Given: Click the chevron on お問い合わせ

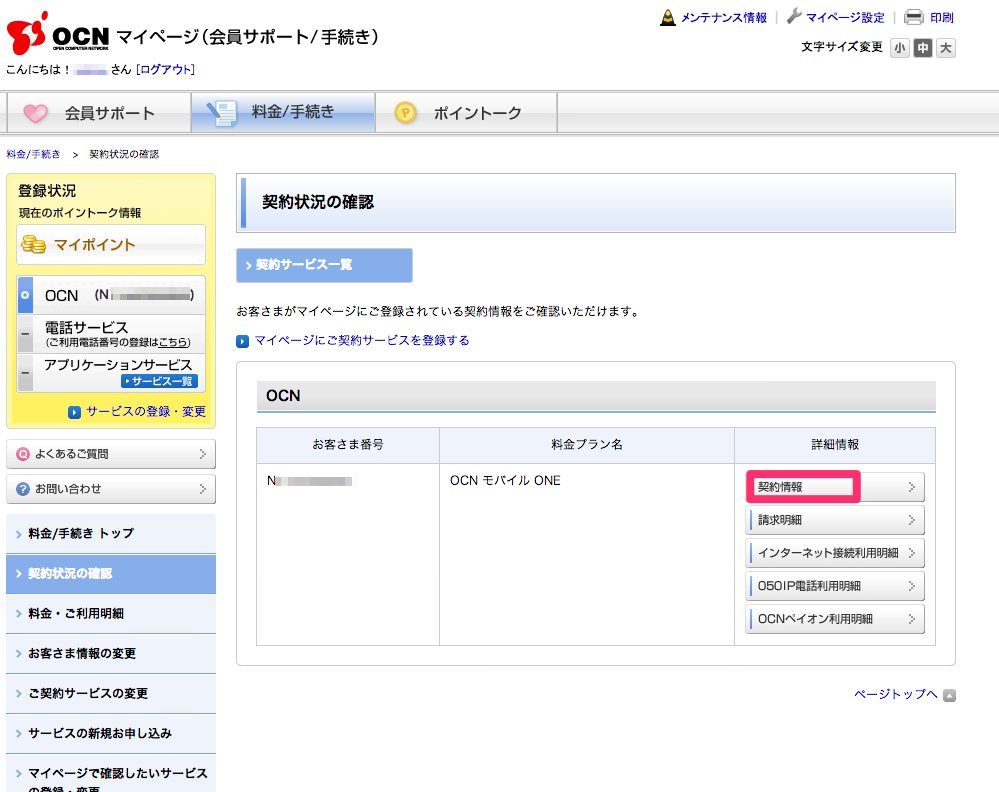Looking at the screenshot, I should tap(203, 489).
